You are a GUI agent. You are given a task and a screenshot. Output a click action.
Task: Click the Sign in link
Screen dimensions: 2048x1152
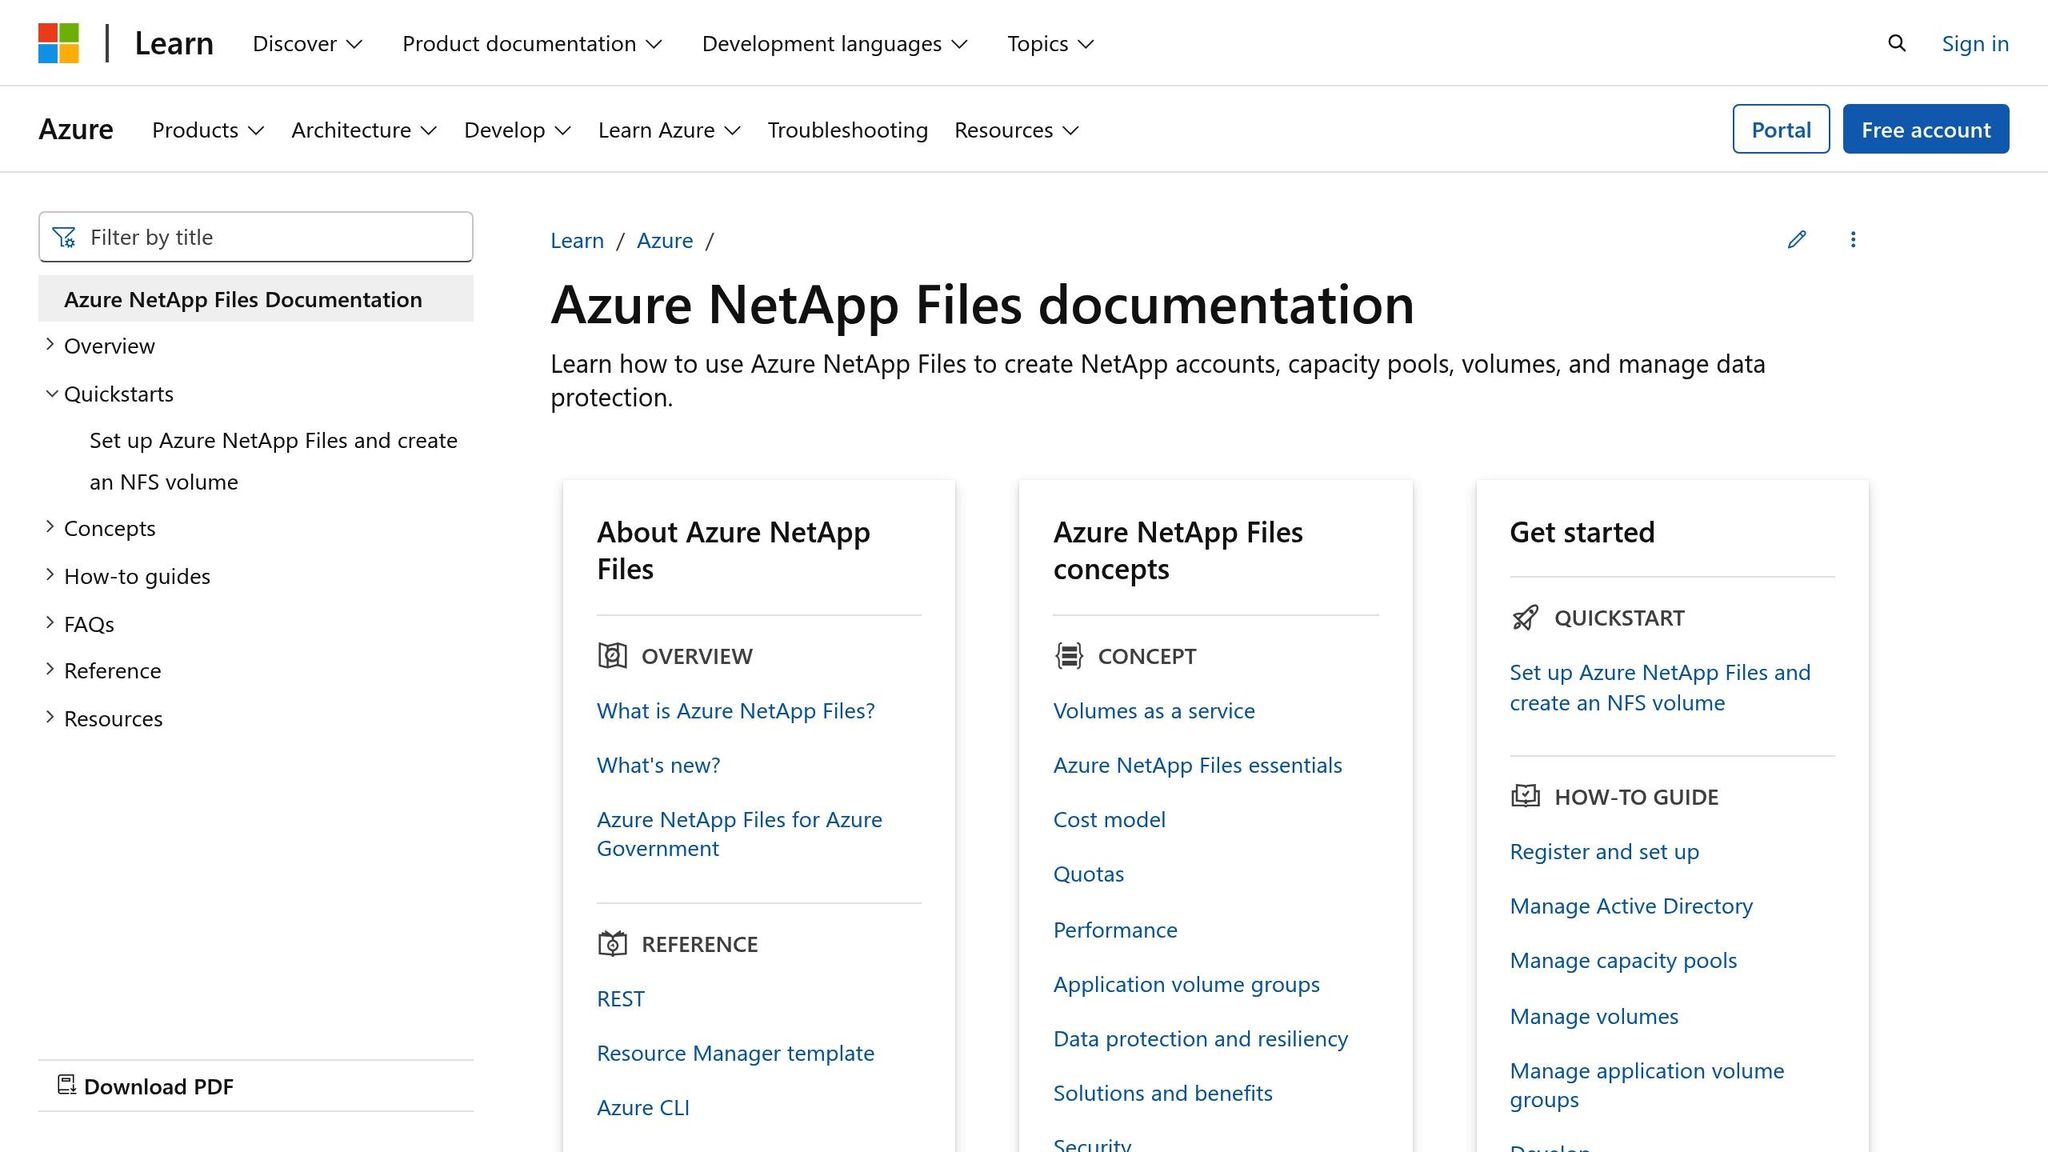[x=1975, y=43]
